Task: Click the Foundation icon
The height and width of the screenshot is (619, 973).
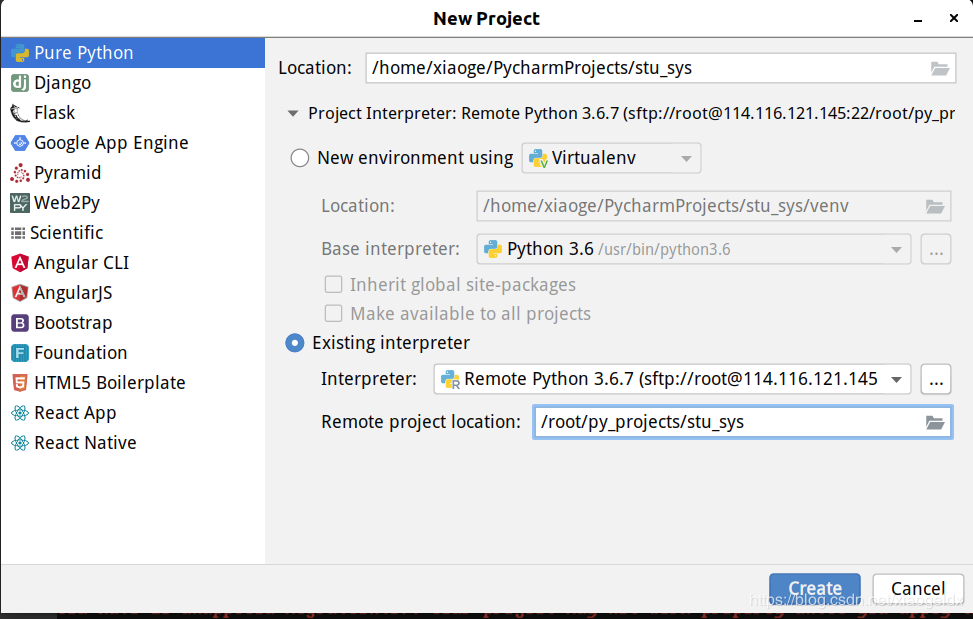Action: point(20,353)
